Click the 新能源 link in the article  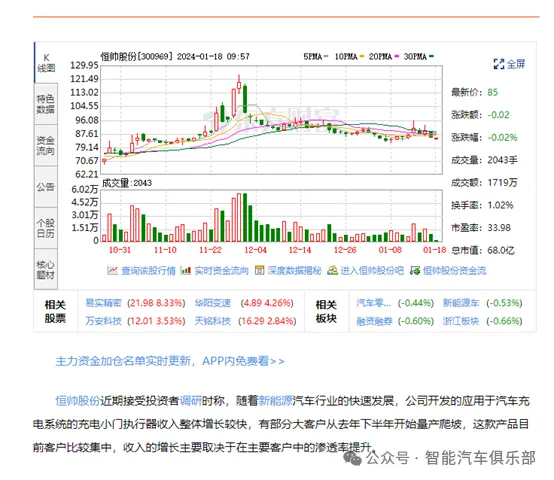point(276,401)
